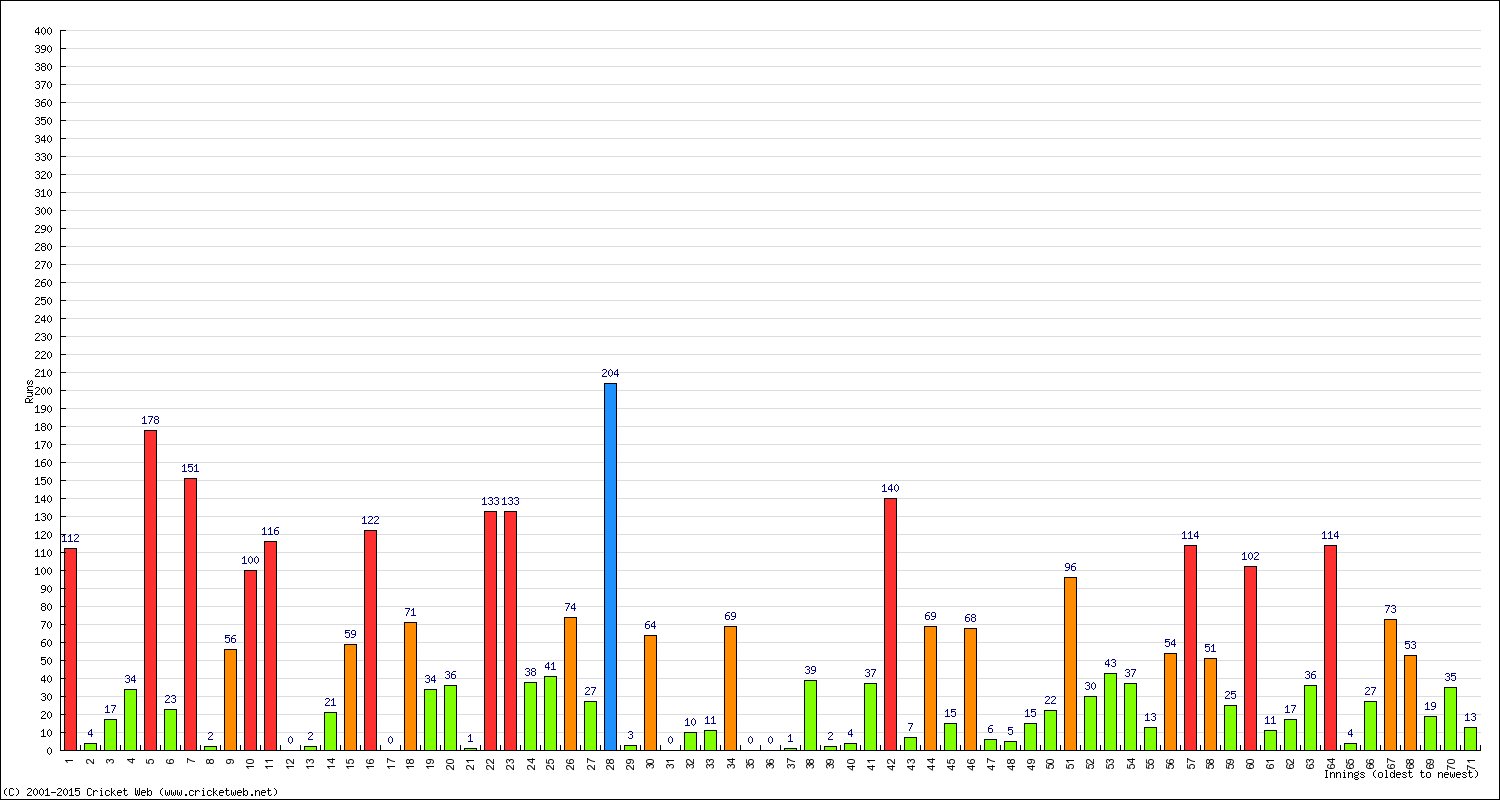Click the red bar for innings 64
The height and width of the screenshot is (800, 1500).
click(1330, 647)
